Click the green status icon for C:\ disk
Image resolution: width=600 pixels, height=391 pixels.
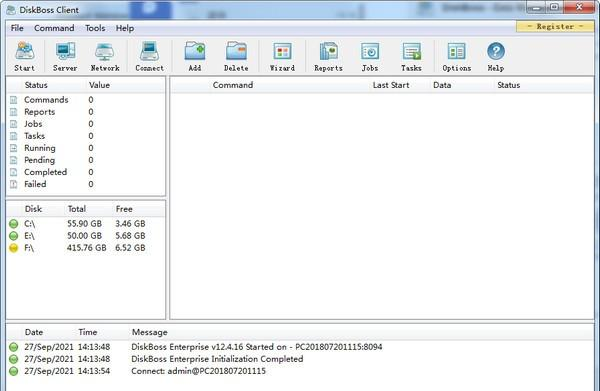pos(14,224)
